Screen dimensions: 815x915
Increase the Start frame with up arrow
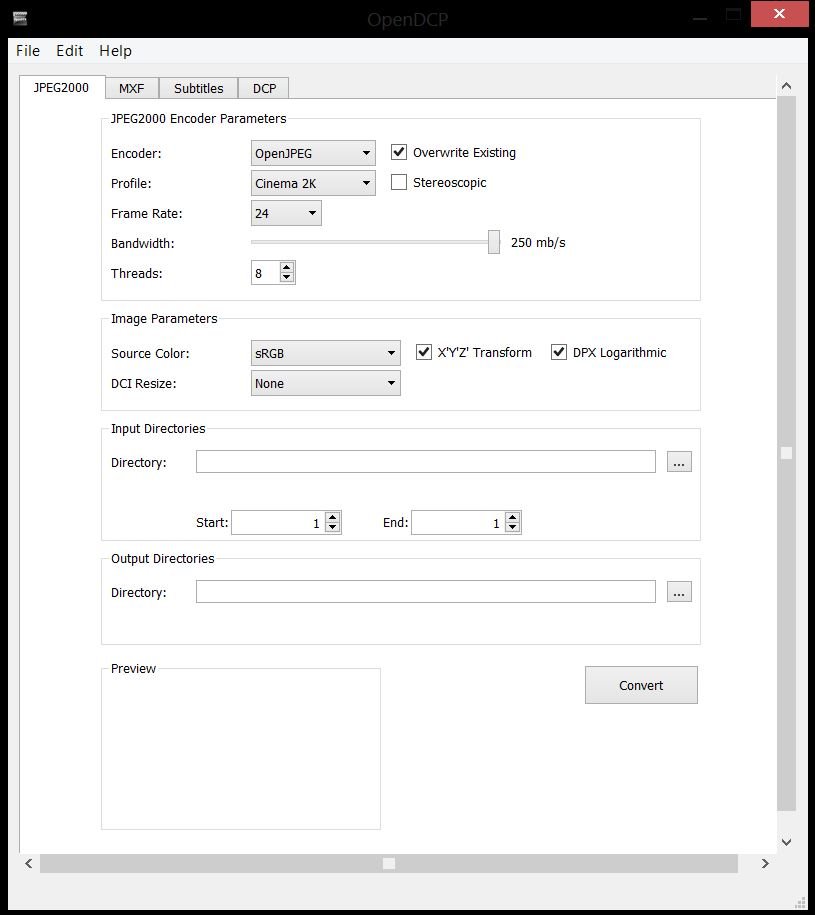point(333,518)
